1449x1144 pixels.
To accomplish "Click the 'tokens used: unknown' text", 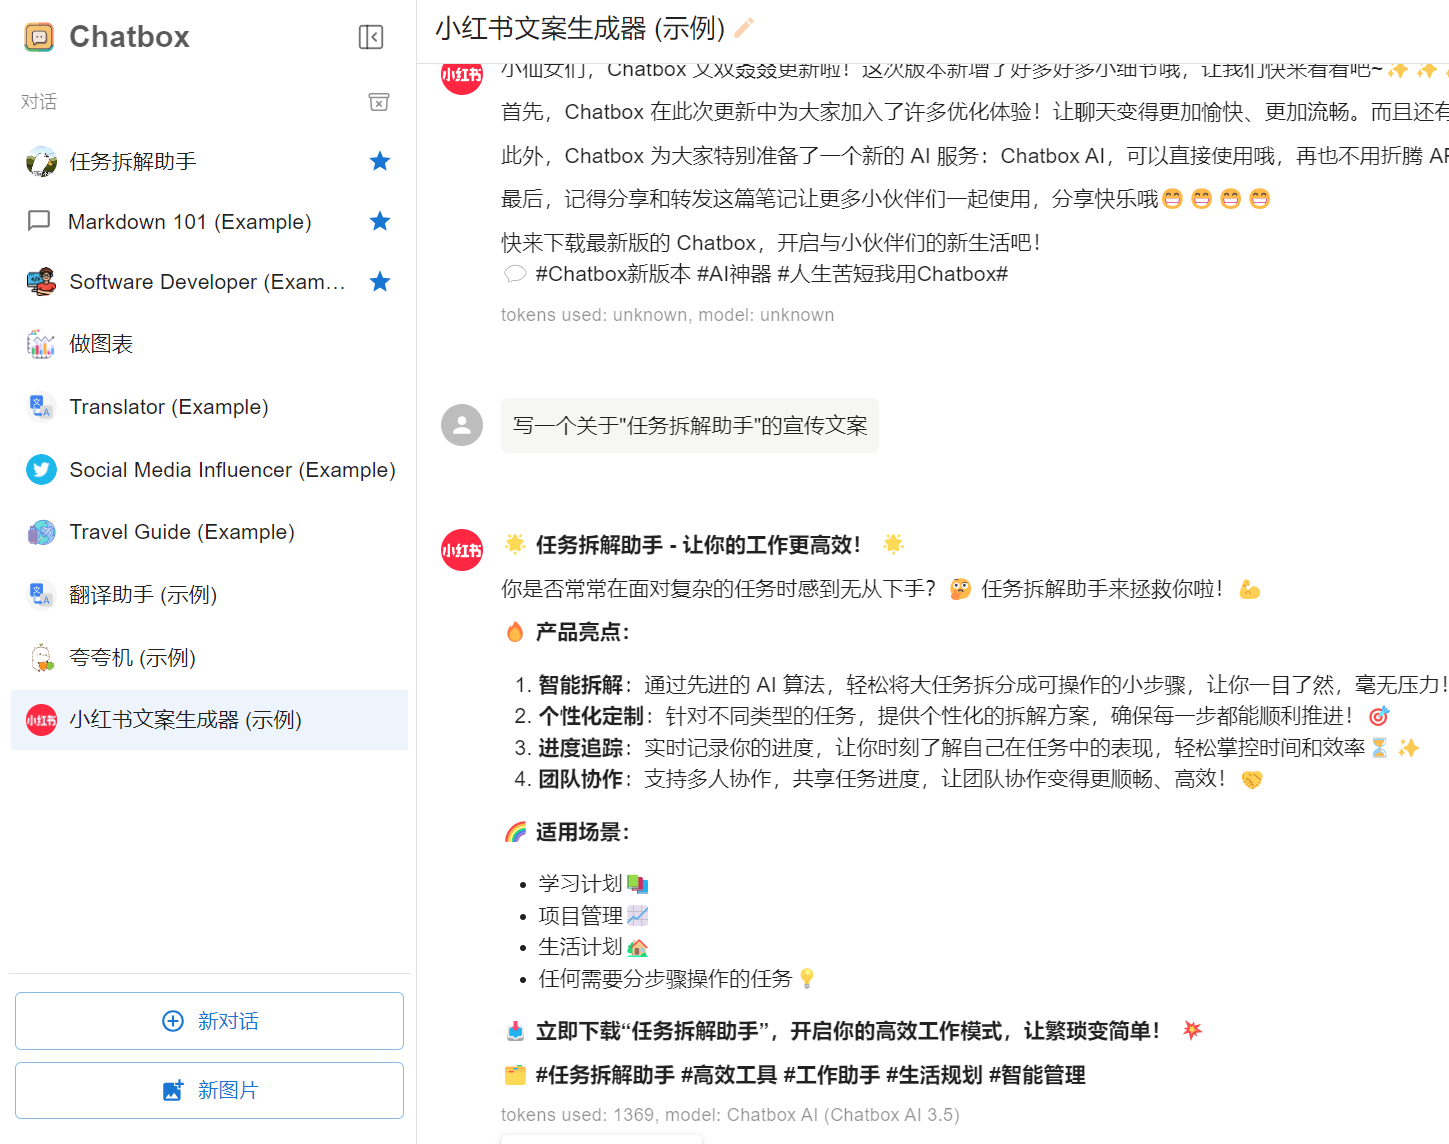I will click(667, 315).
